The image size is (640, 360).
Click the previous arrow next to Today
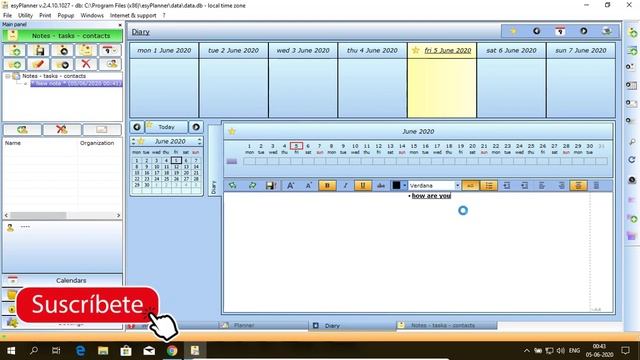coord(137,127)
